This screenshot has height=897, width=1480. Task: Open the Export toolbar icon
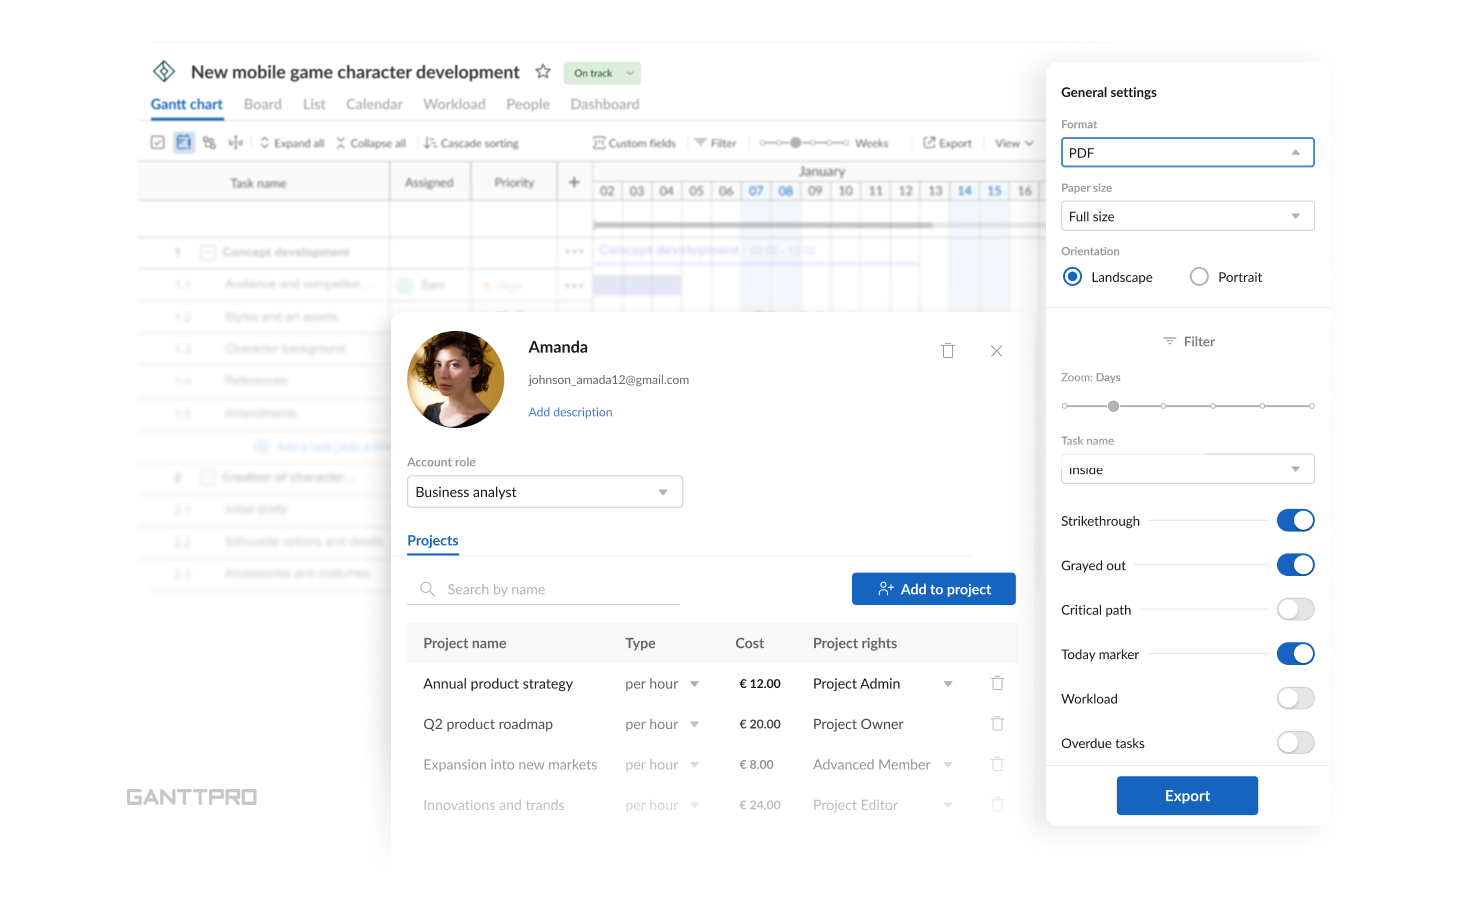(x=946, y=142)
